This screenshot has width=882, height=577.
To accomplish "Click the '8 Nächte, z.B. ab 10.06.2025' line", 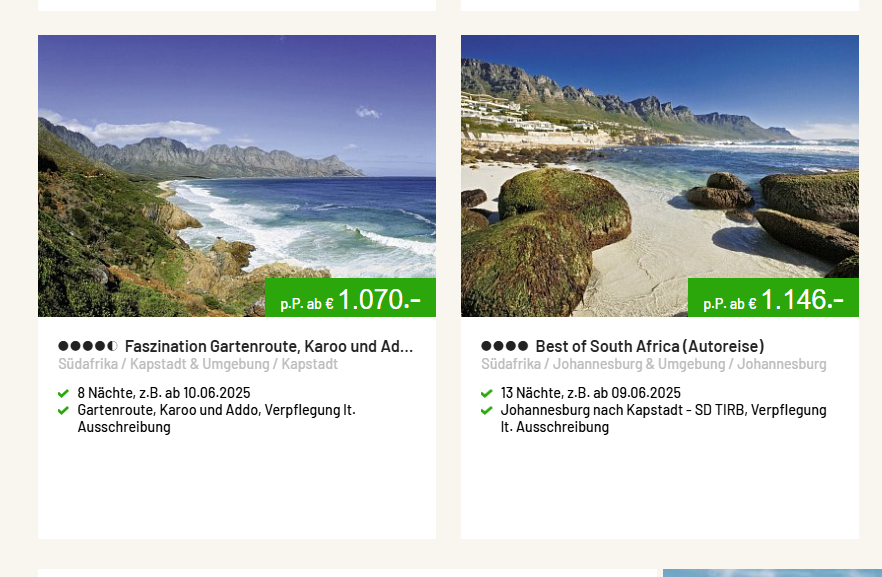I will point(163,393).
